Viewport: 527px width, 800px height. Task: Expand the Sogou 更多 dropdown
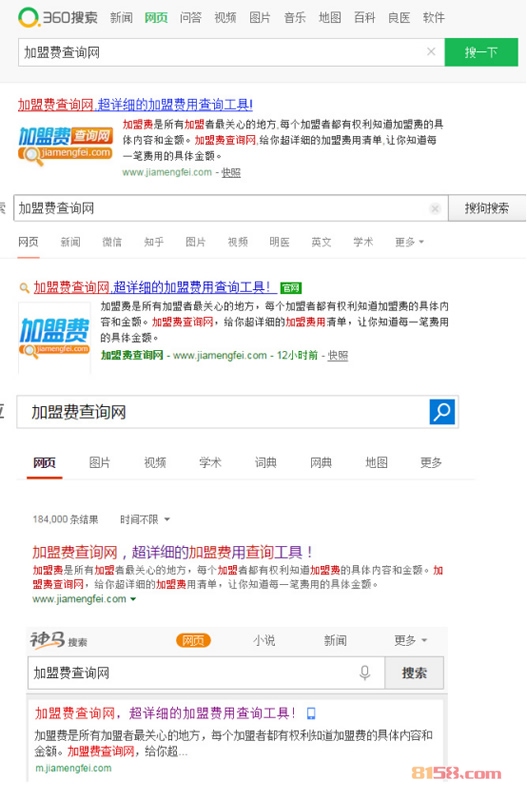coord(410,242)
